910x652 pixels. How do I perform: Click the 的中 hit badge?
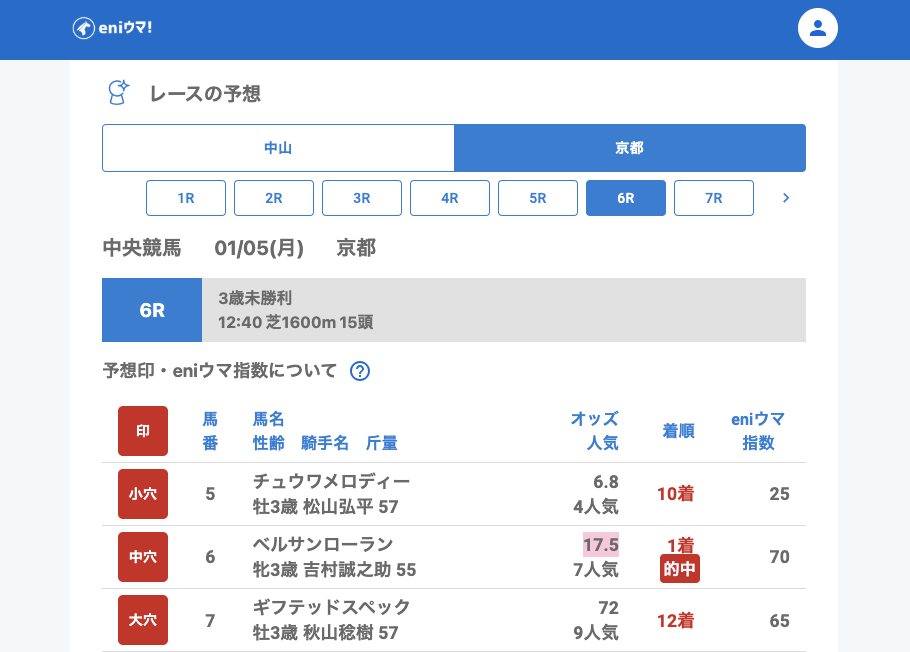680,570
